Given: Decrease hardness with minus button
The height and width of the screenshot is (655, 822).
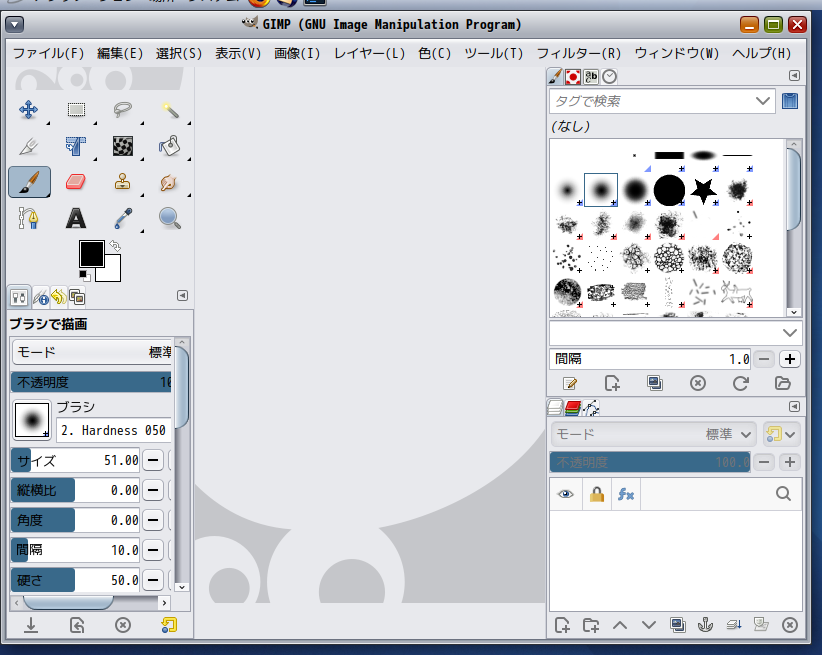Looking at the screenshot, I should click(153, 580).
